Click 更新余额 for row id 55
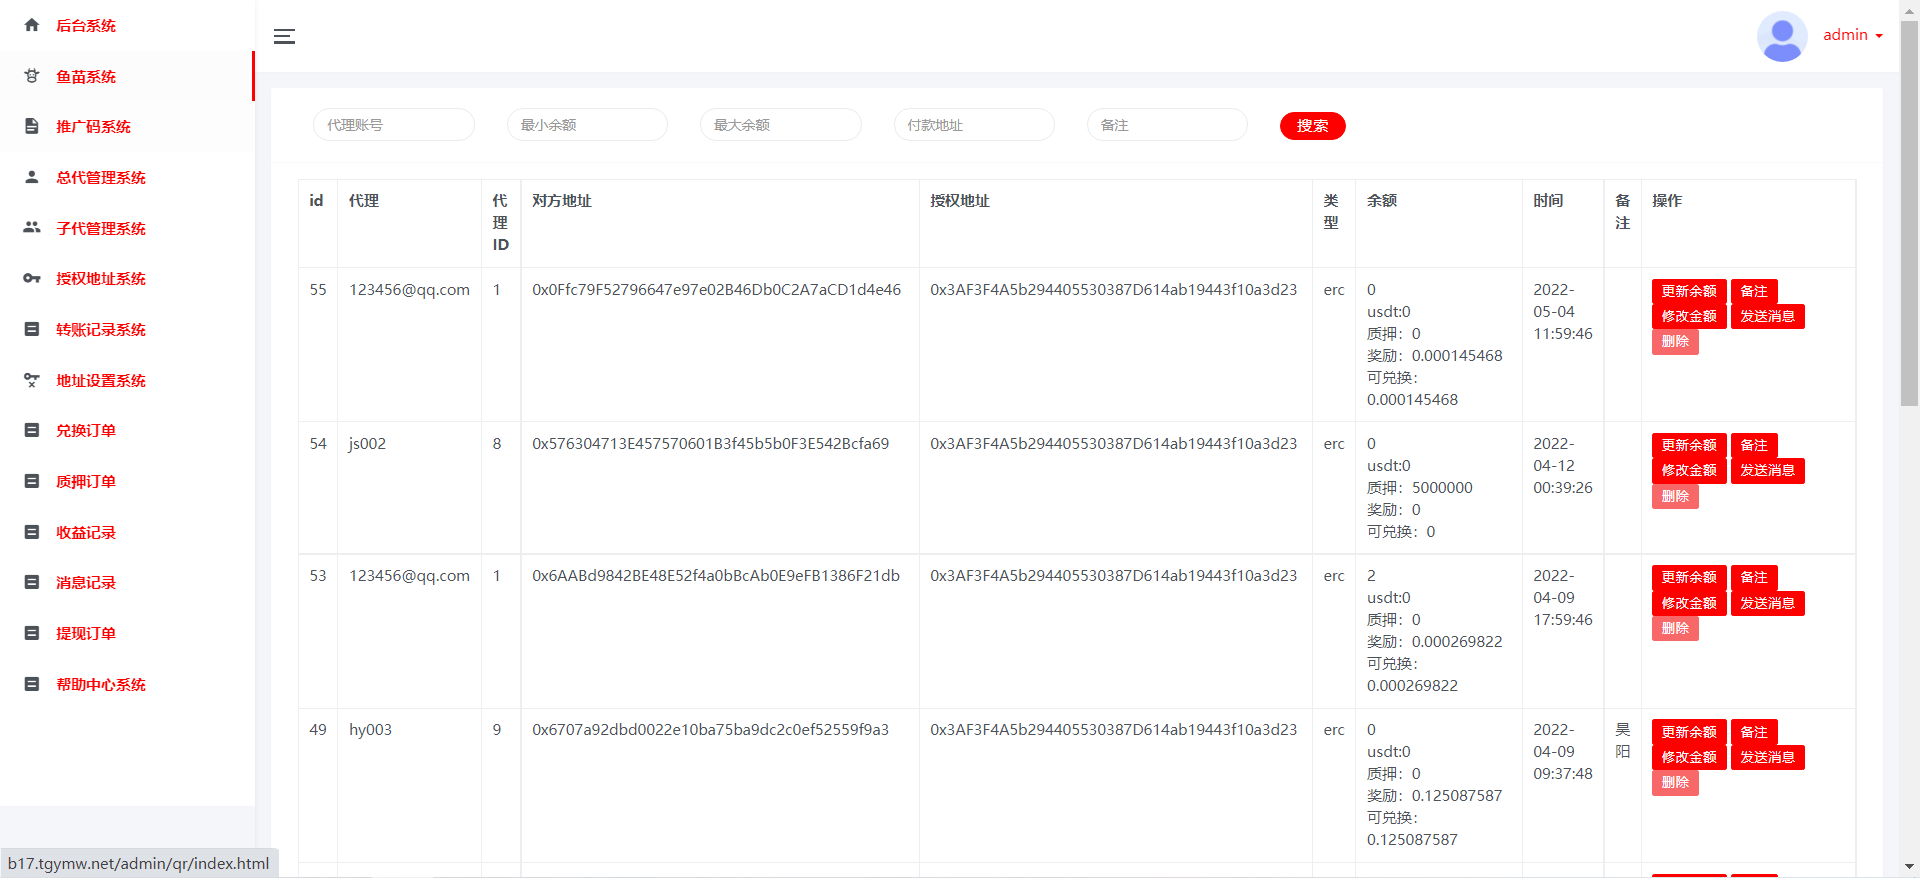 pos(1688,291)
